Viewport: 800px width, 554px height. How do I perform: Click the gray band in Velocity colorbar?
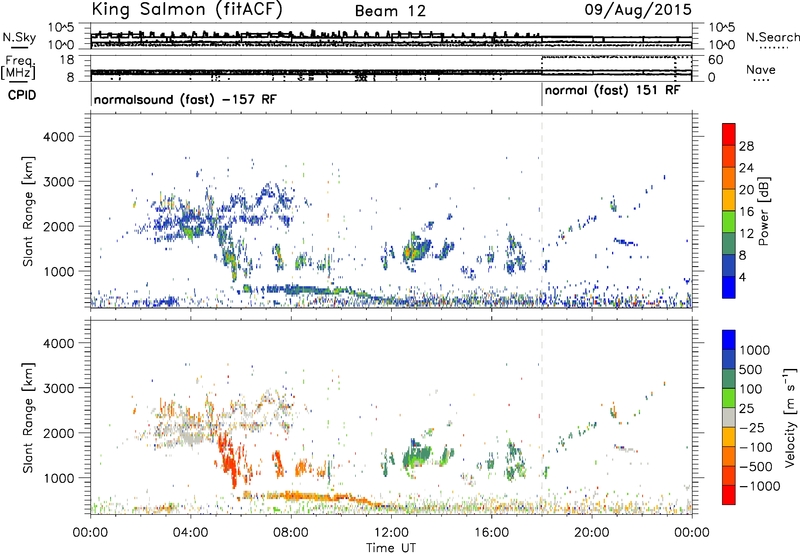coord(729,417)
